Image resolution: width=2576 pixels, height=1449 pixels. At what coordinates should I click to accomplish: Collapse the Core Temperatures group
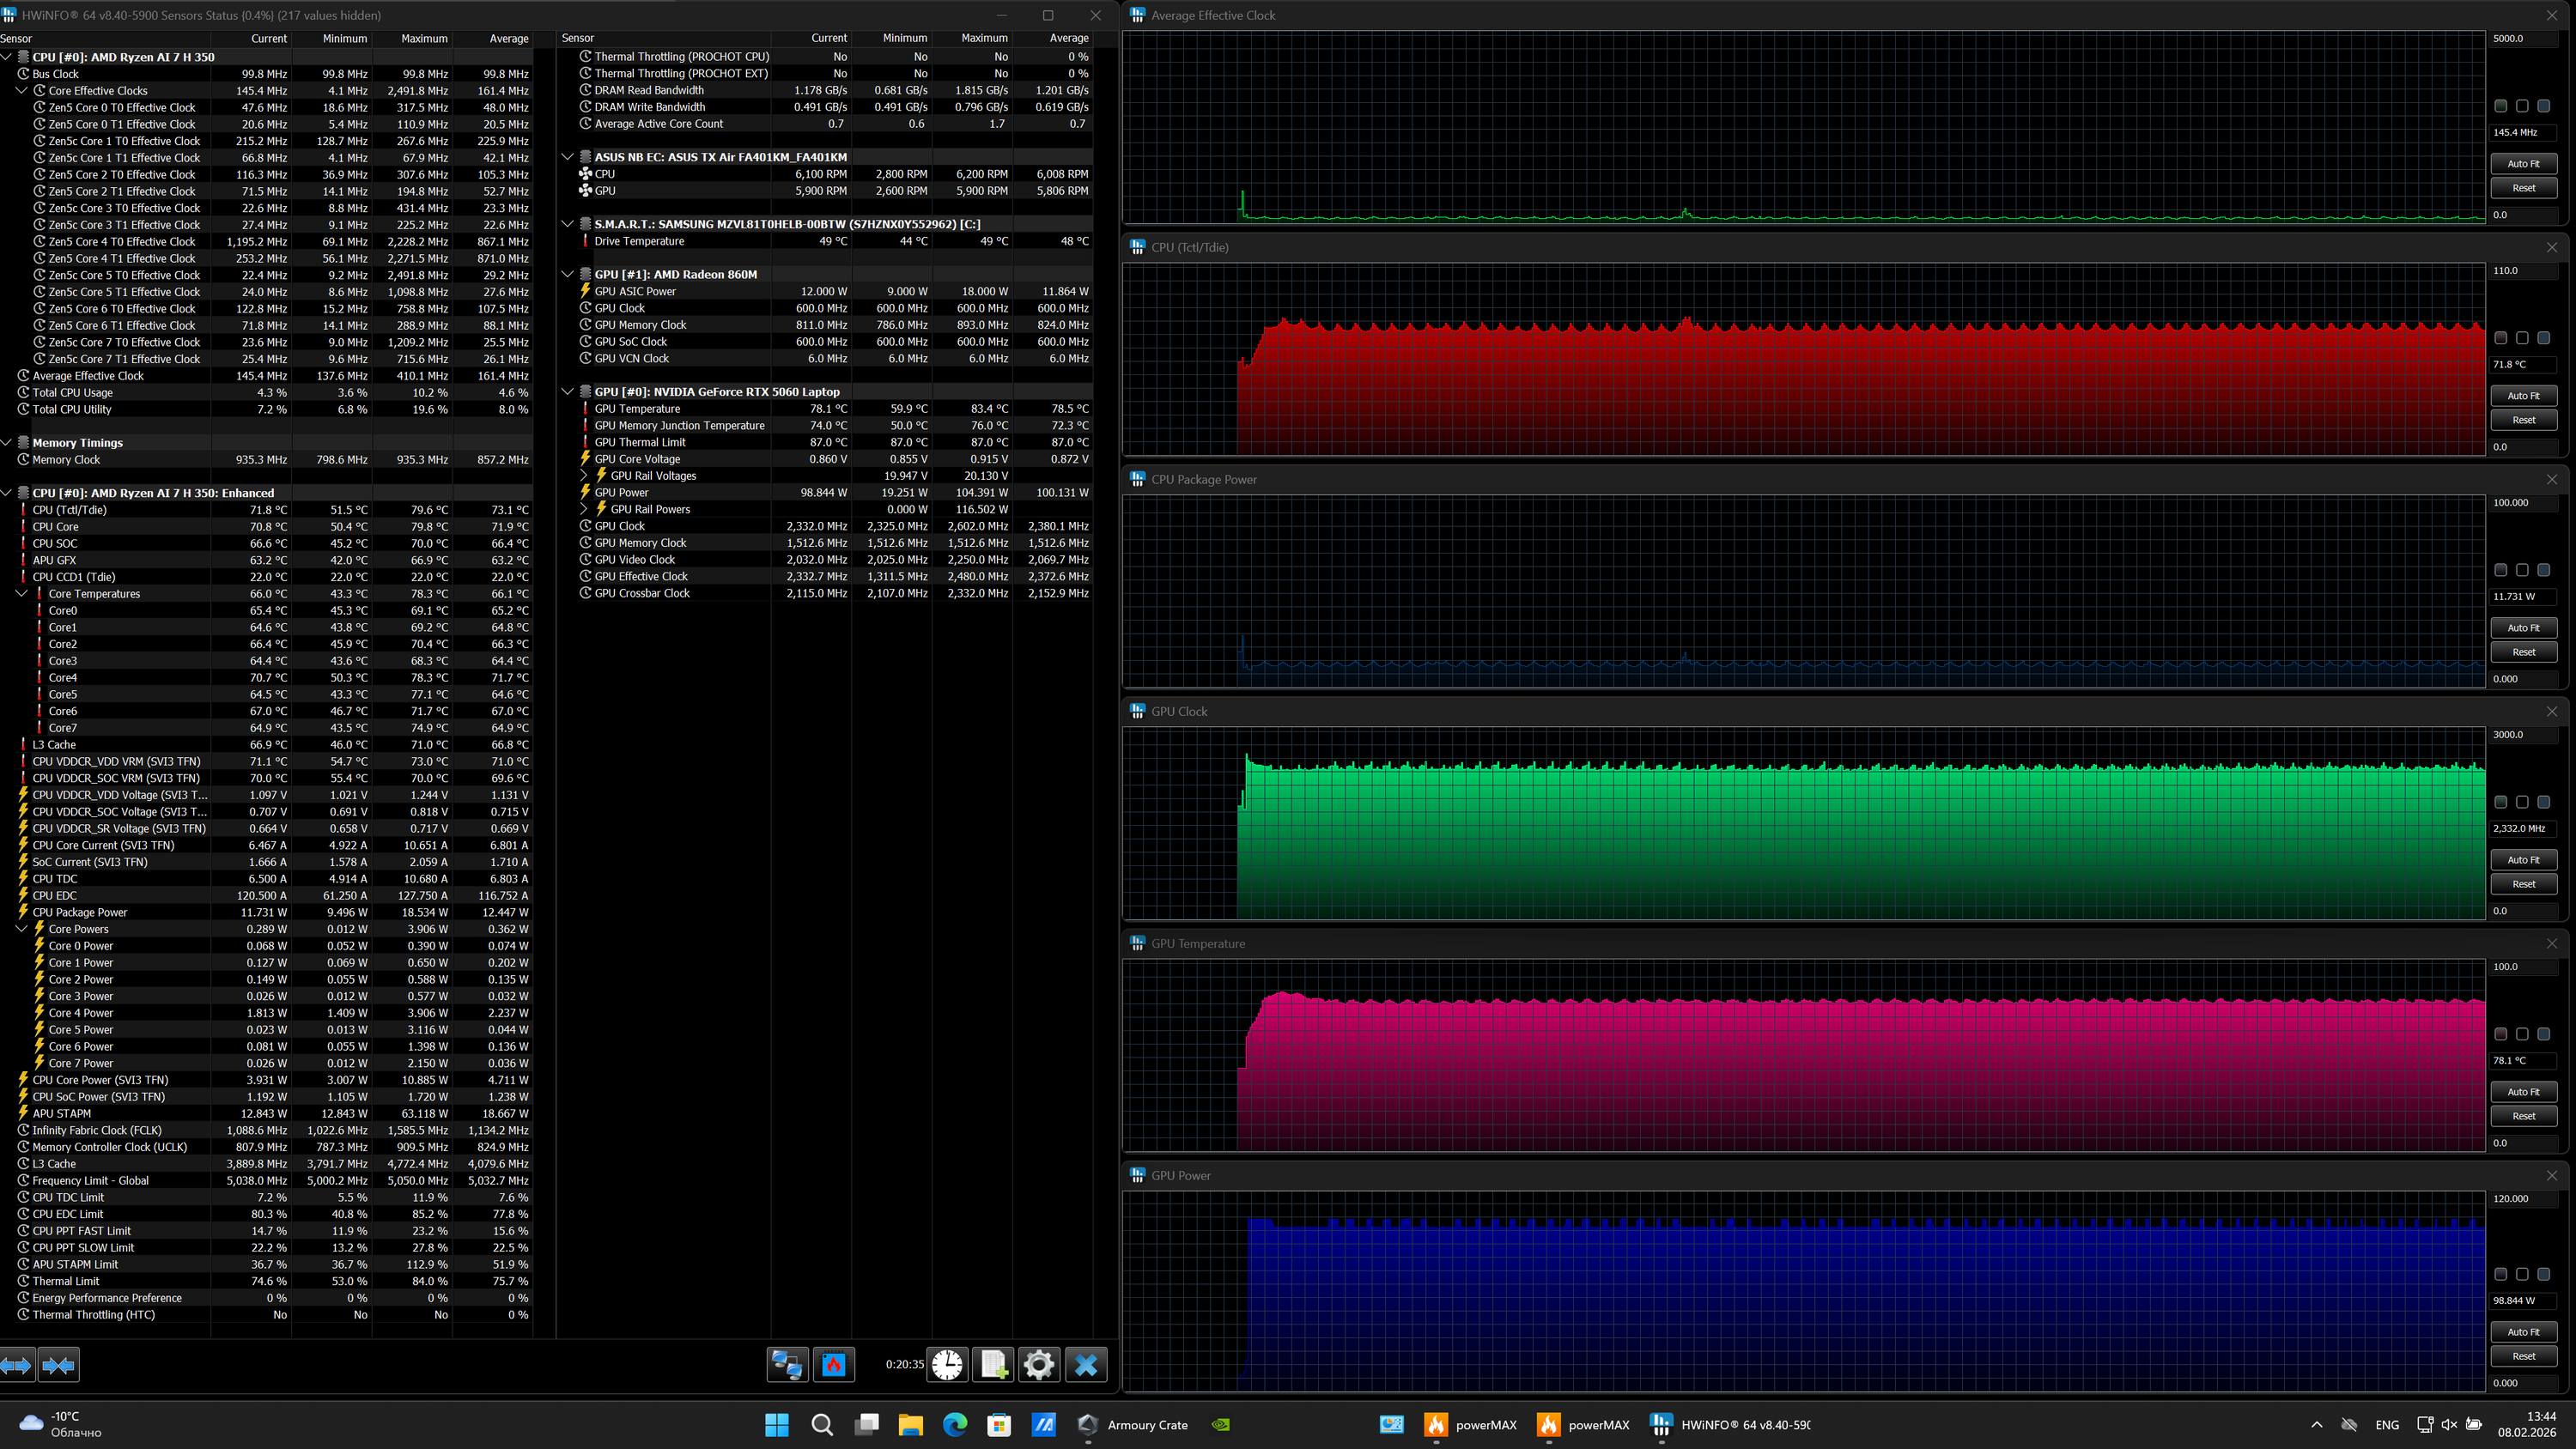22,594
